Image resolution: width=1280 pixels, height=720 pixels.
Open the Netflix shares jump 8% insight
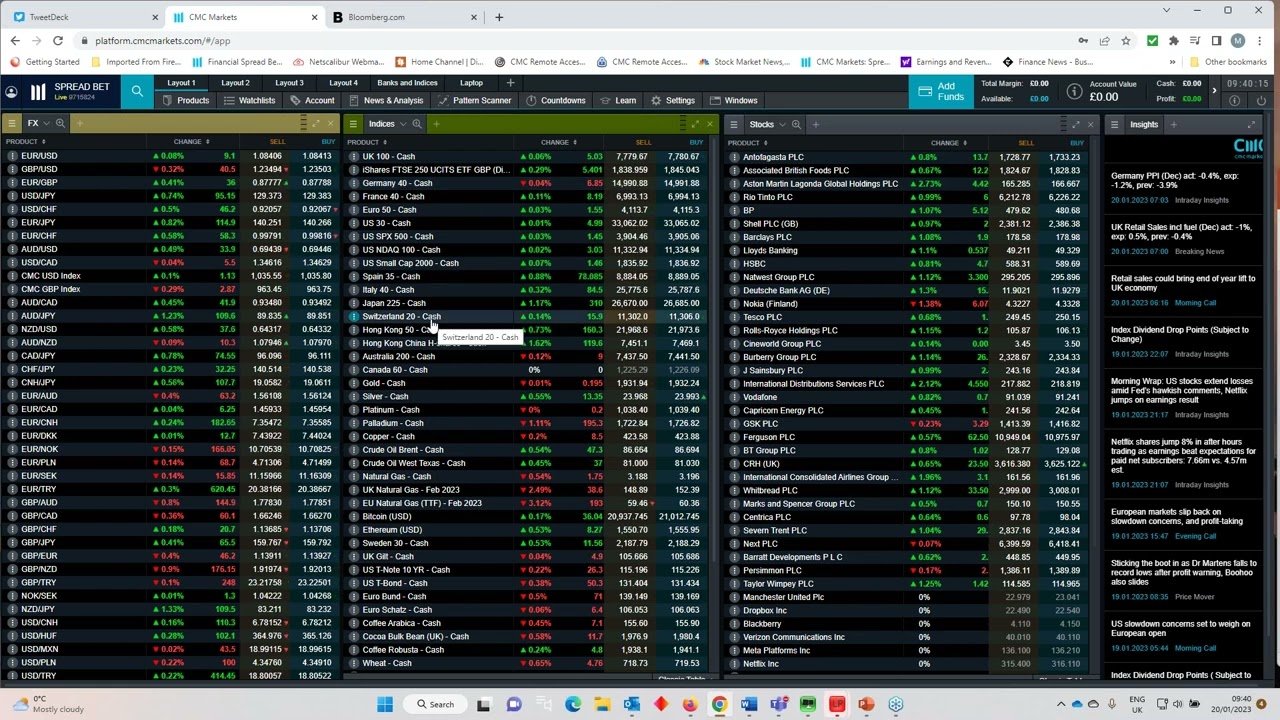[x=1183, y=456]
